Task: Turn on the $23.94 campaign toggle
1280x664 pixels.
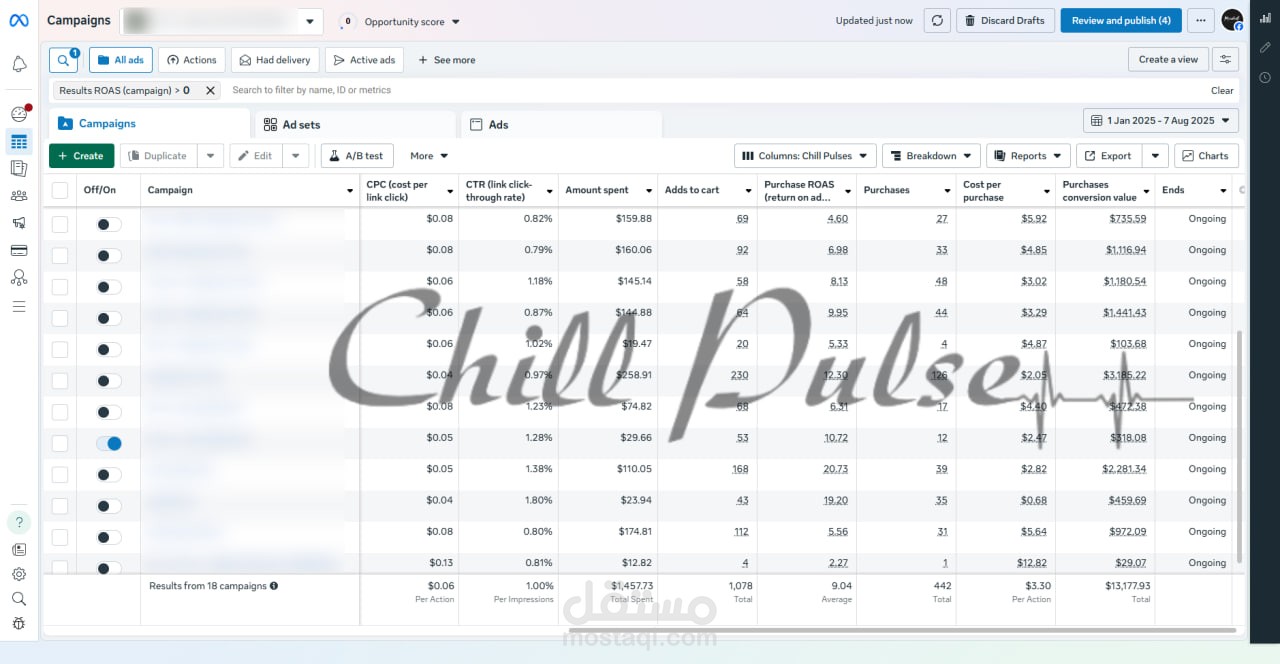Action: tap(109, 506)
